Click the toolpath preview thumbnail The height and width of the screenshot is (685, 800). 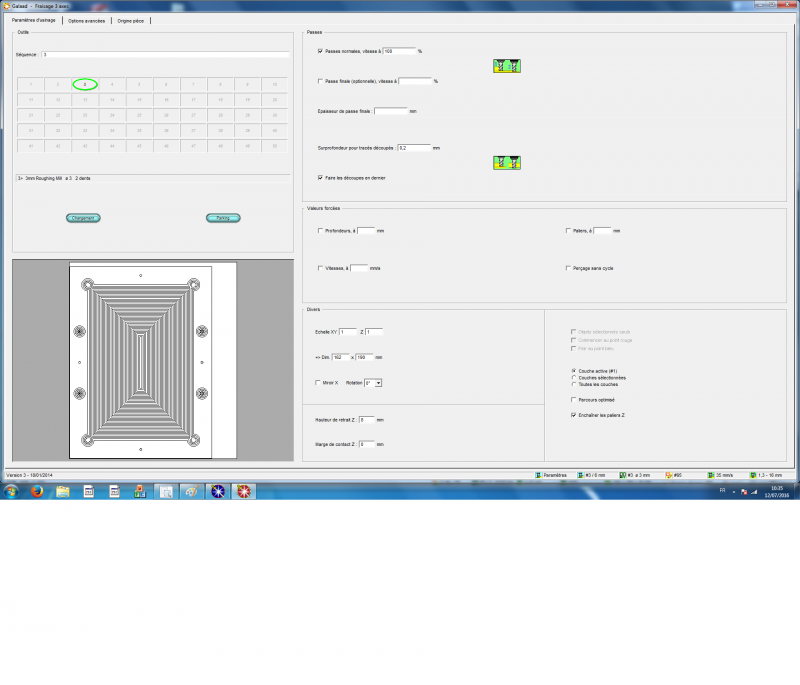141,360
